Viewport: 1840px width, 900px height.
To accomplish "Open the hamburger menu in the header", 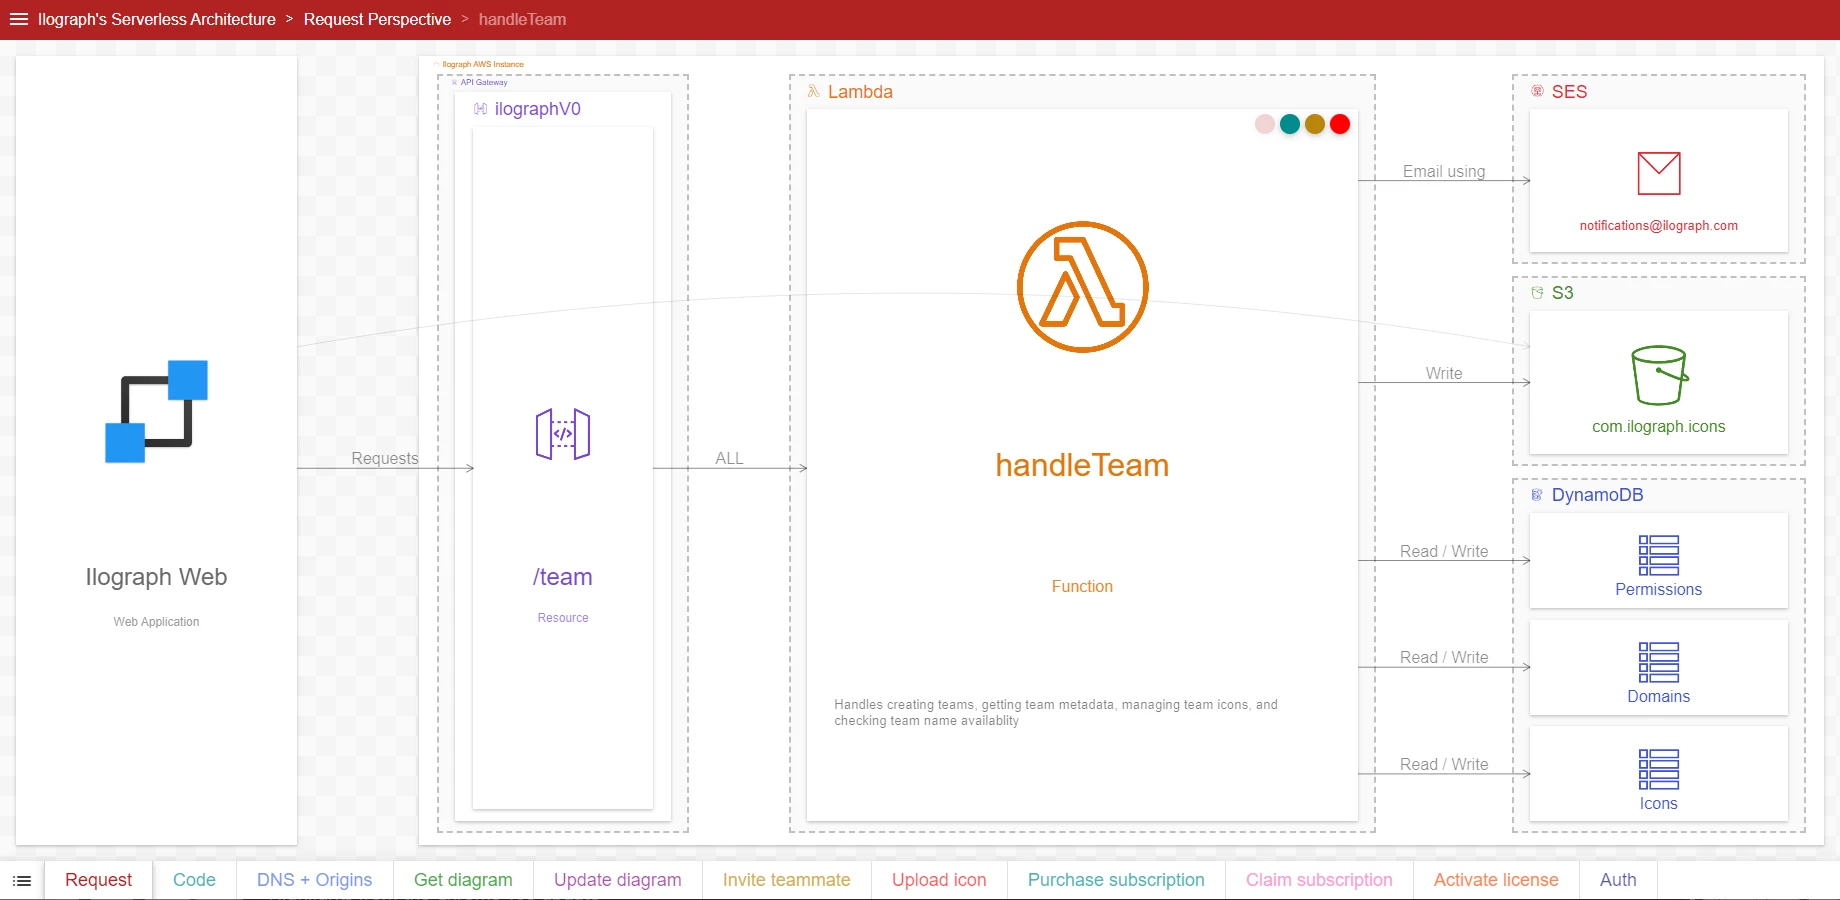I will click(x=19, y=19).
